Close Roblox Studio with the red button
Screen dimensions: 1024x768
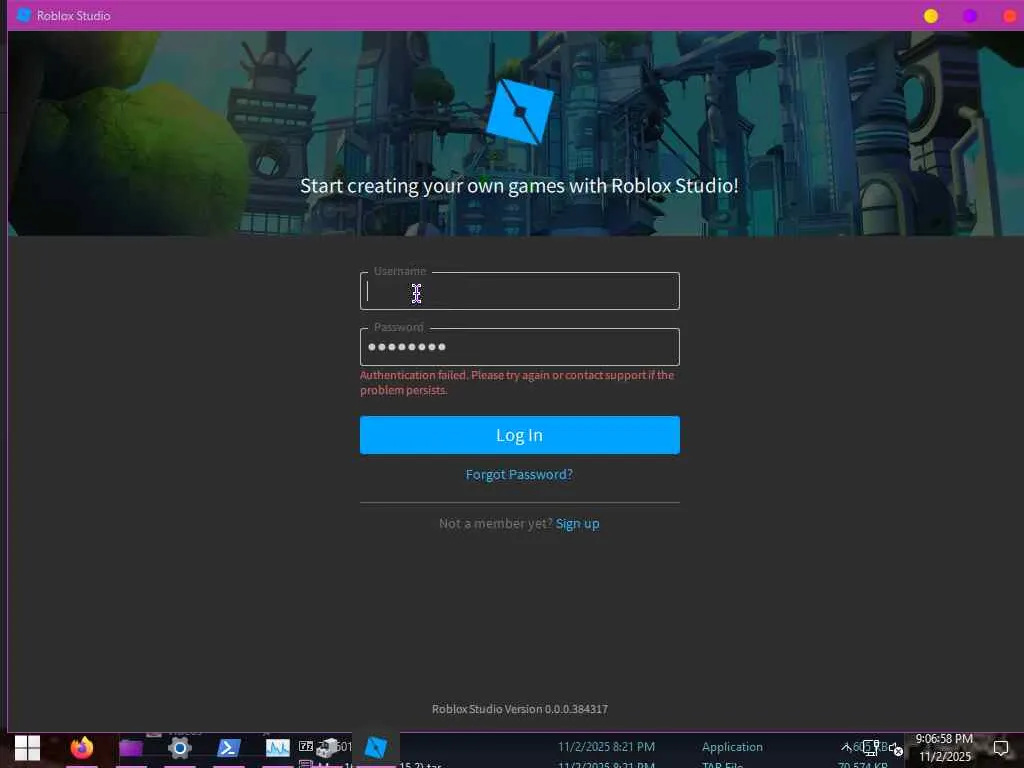(x=1010, y=16)
